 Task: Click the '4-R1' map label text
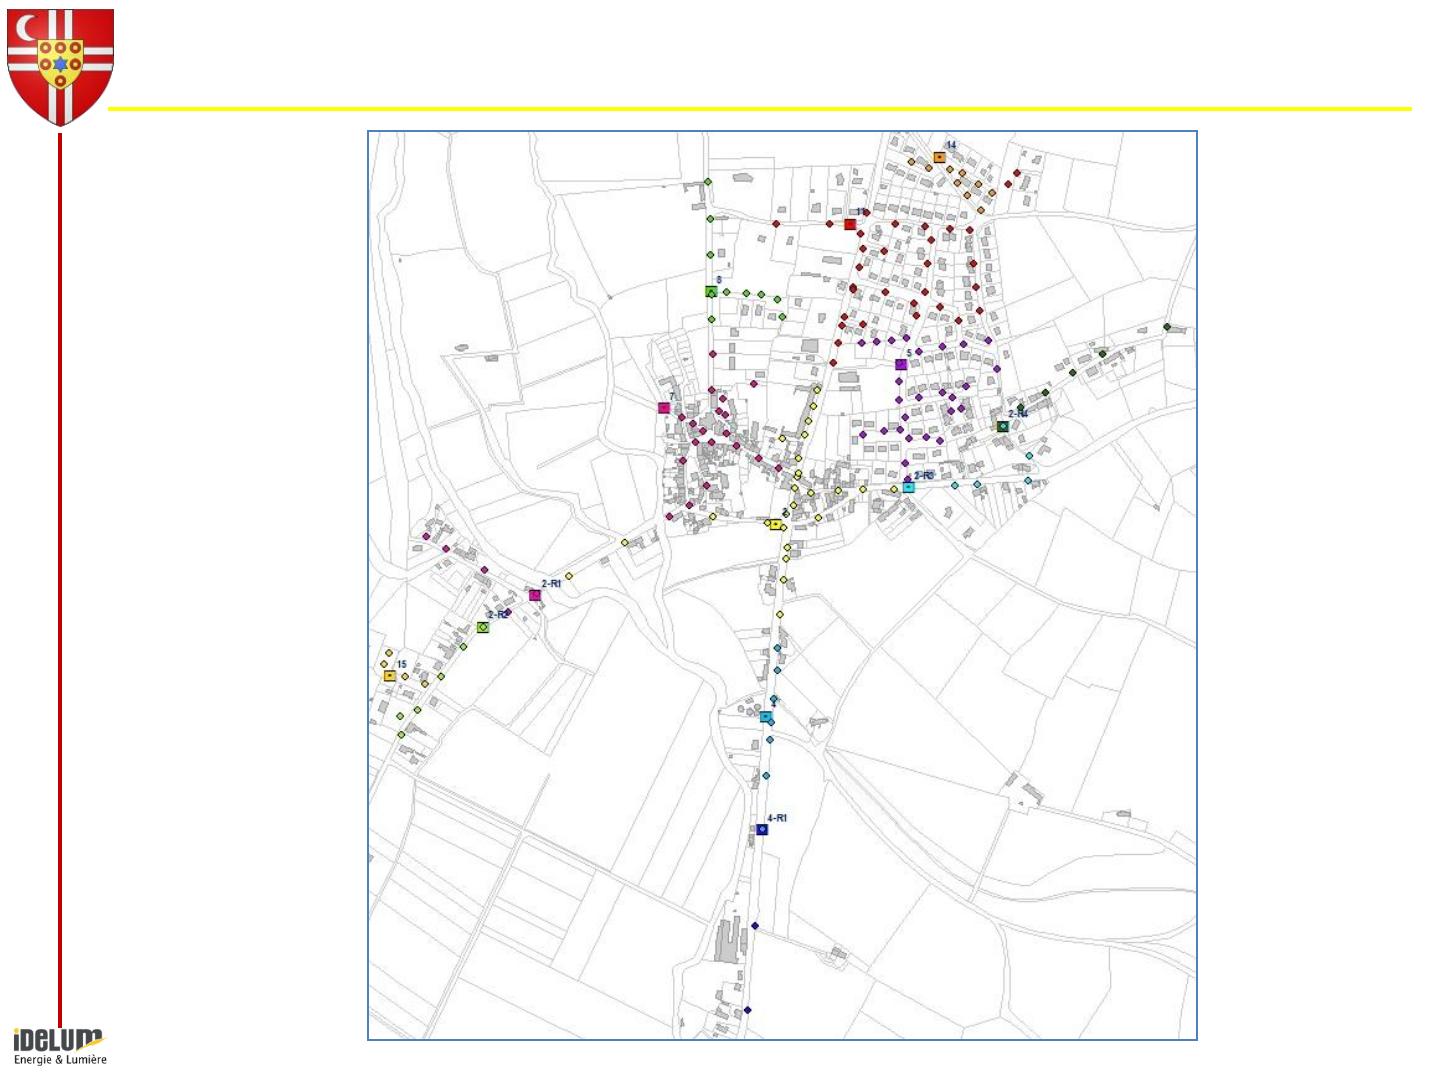pyautogui.click(x=777, y=818)
